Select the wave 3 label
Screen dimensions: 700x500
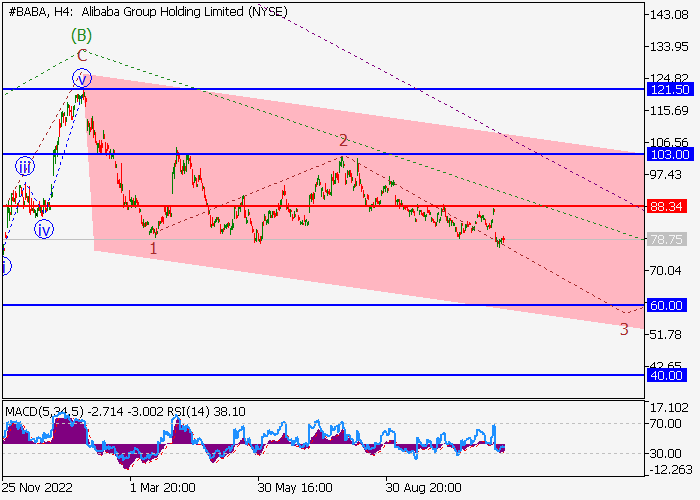624,329
